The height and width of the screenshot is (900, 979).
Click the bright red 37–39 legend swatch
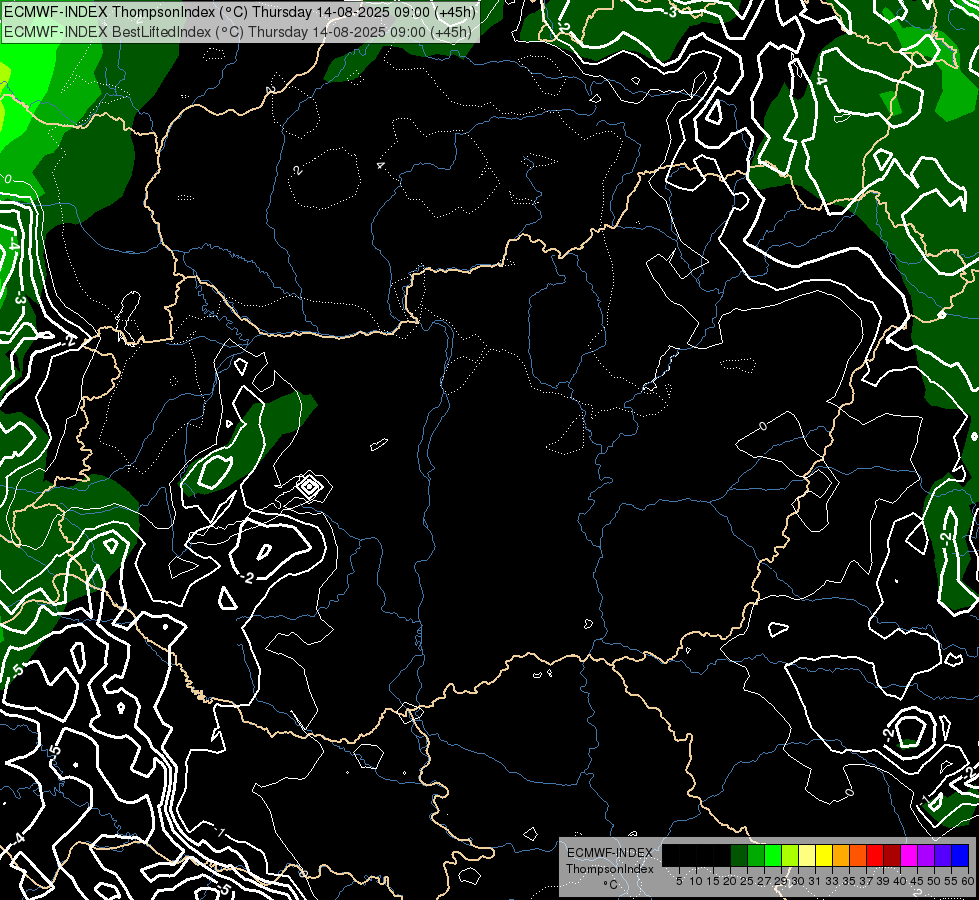tap(875, 855)
